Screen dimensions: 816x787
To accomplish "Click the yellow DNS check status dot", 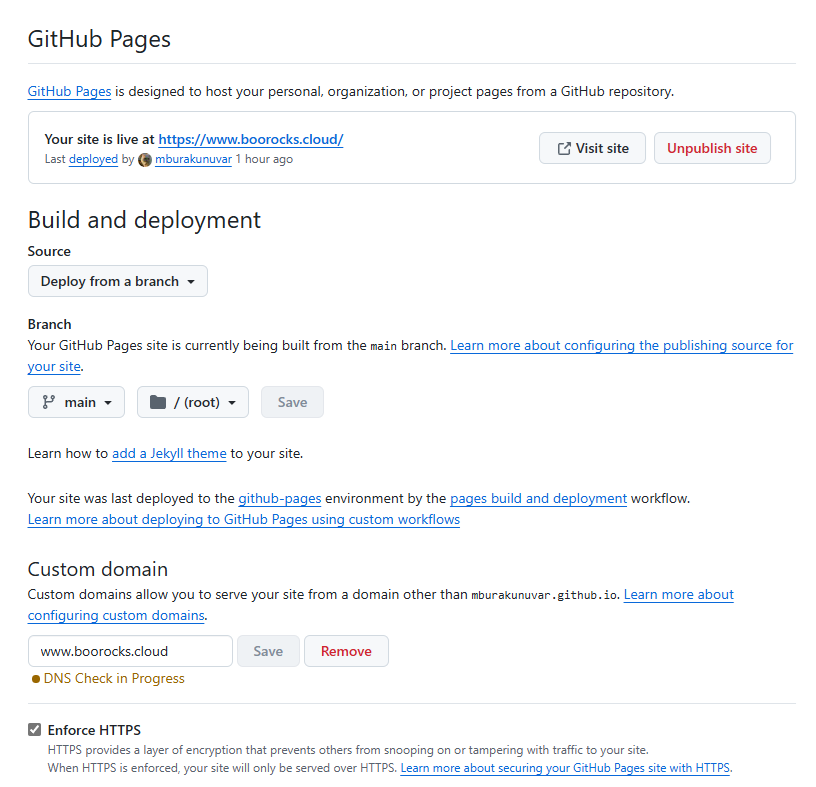I will coord(34,678).
